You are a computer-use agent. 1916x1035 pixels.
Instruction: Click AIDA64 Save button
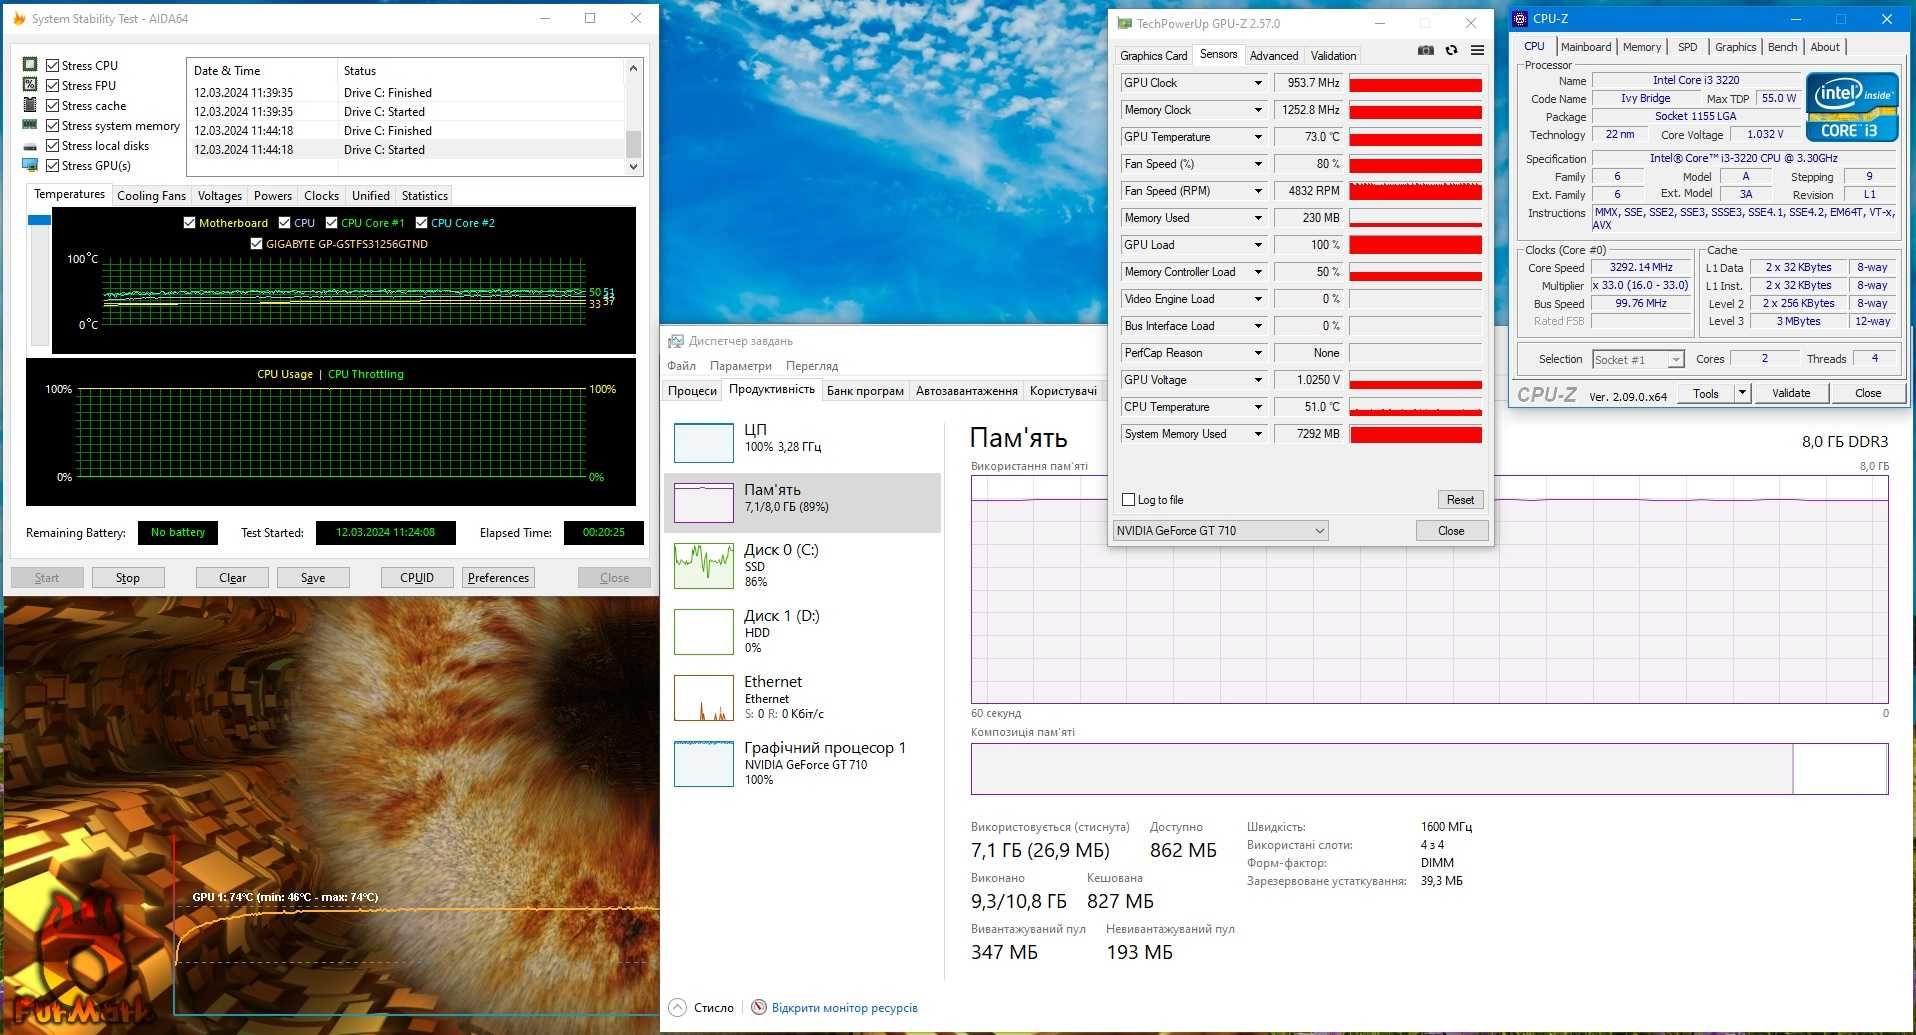313,578
